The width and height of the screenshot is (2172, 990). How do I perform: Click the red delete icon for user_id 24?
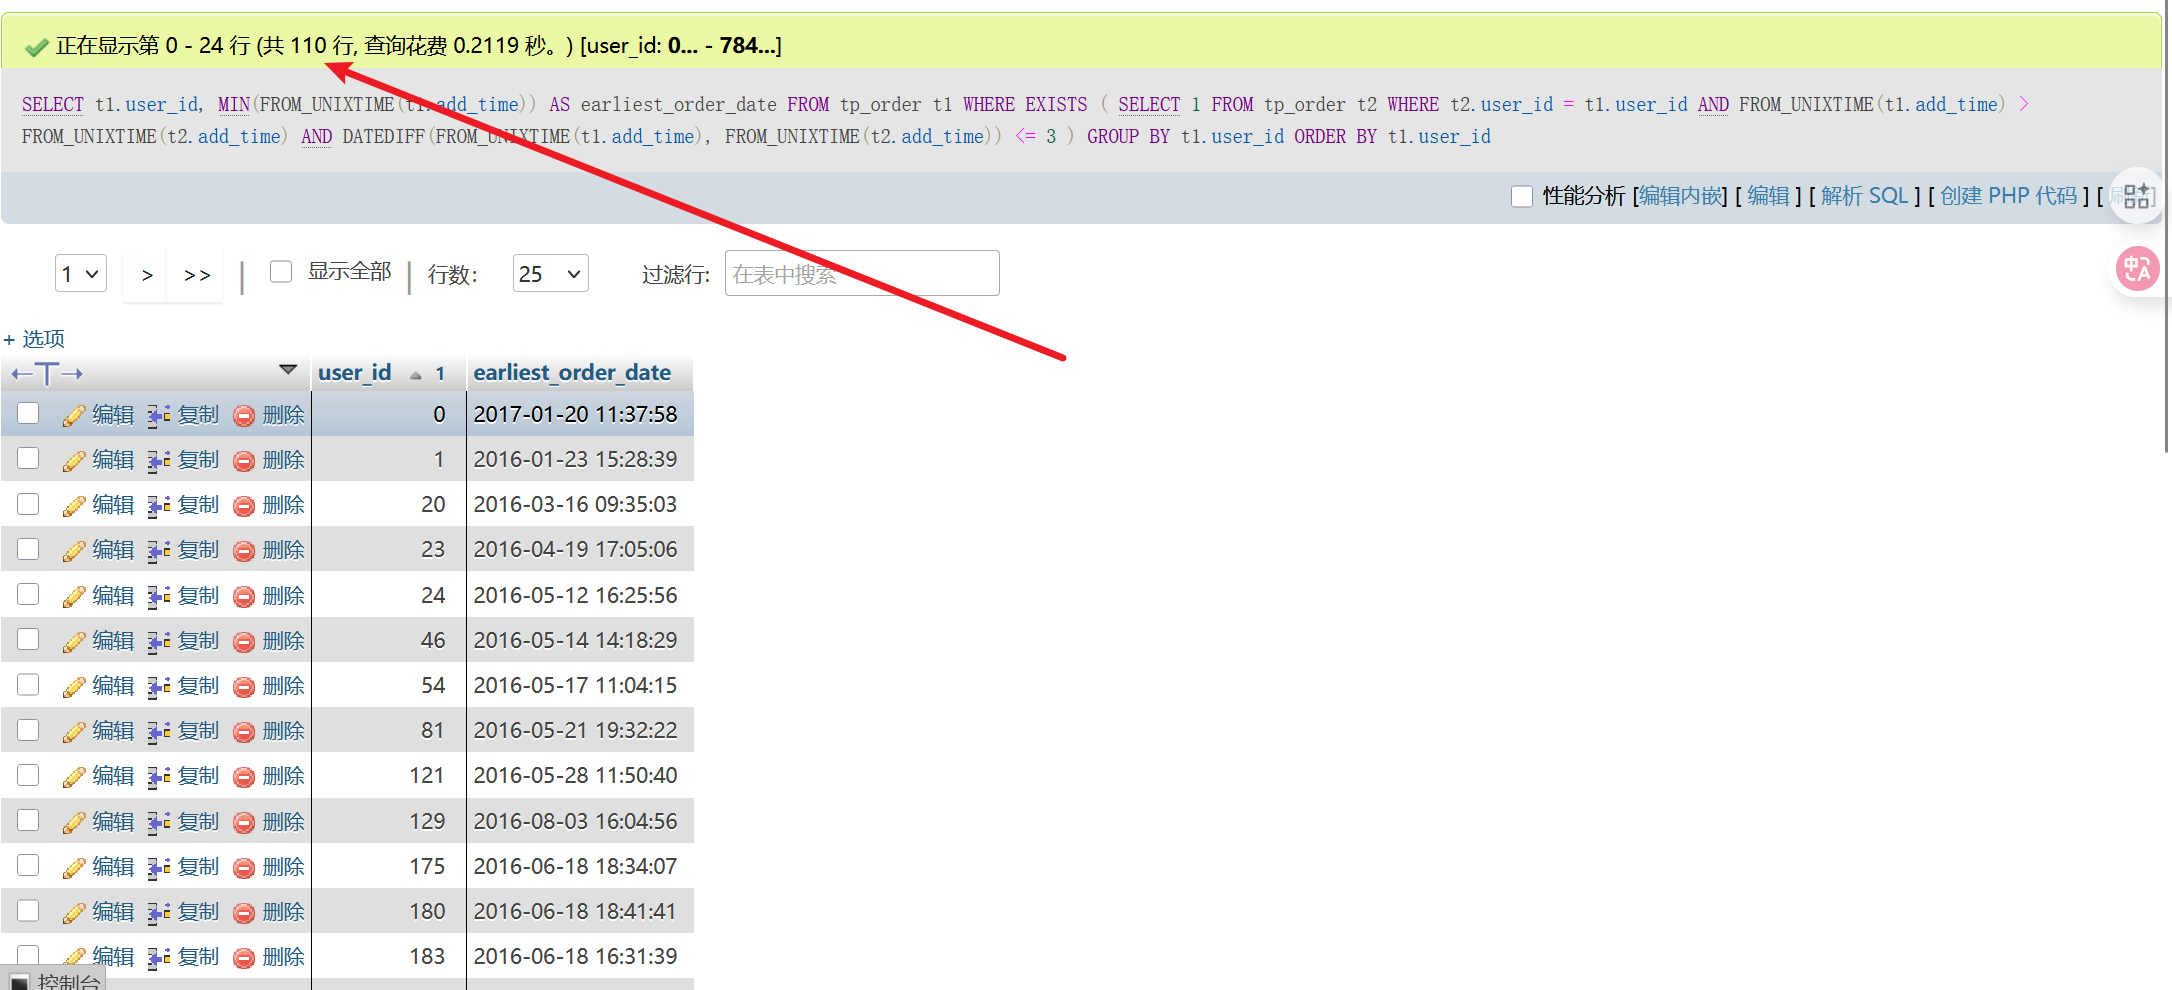click(244, 597)
